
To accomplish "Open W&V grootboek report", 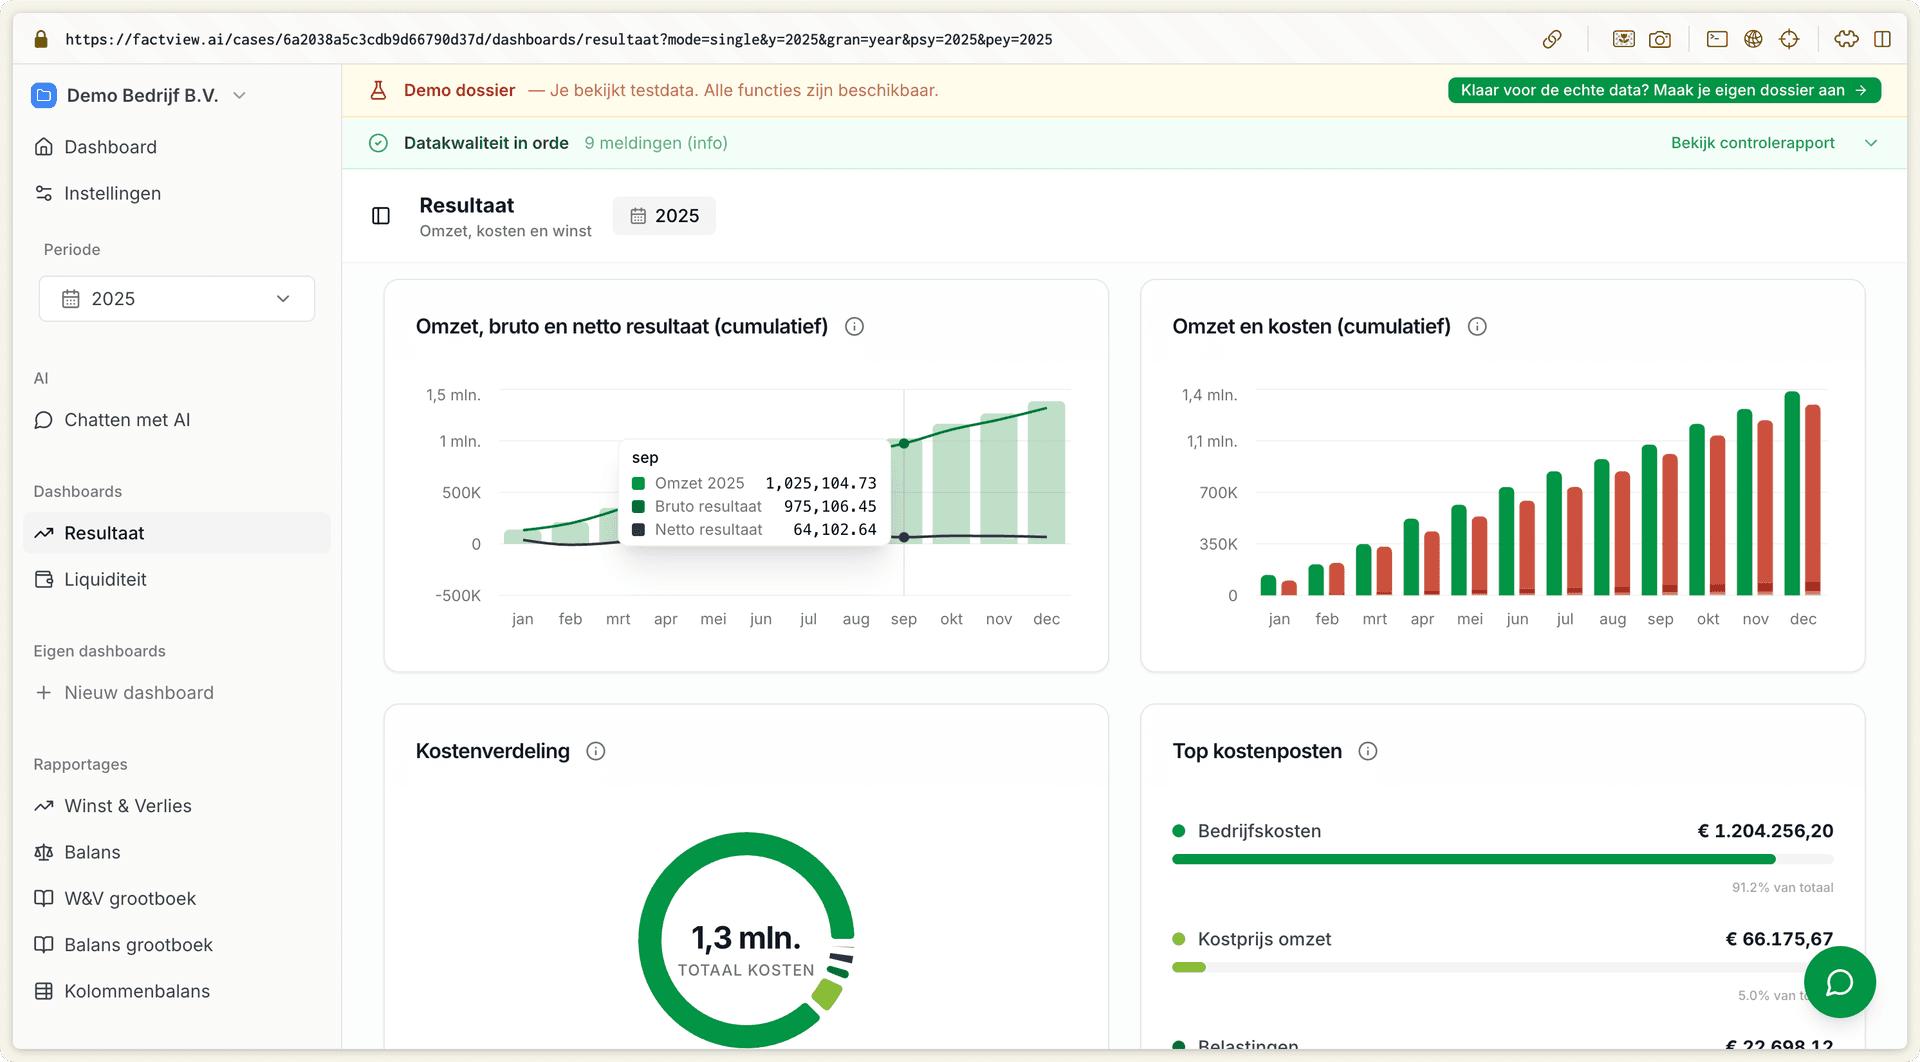I will [x=177, y=898].
